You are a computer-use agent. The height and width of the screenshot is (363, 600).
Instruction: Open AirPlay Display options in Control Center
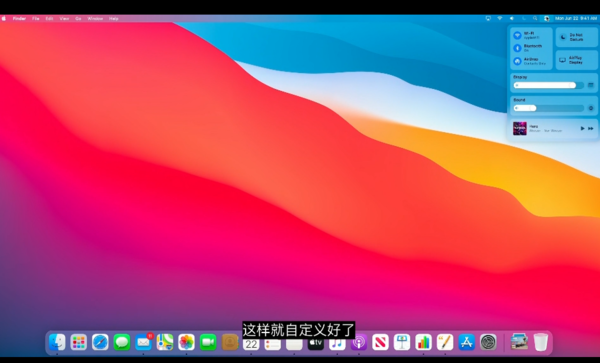click(576, 60)
